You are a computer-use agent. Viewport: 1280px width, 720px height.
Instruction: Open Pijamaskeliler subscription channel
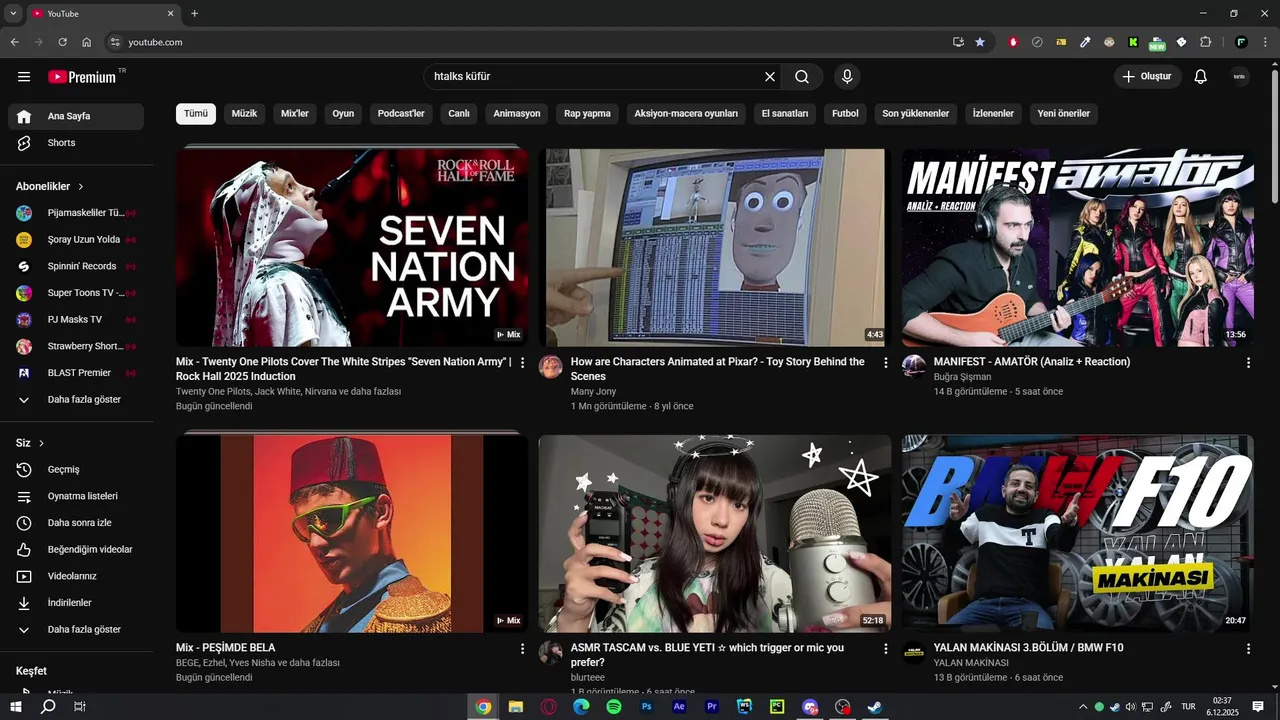coord(76,213)
